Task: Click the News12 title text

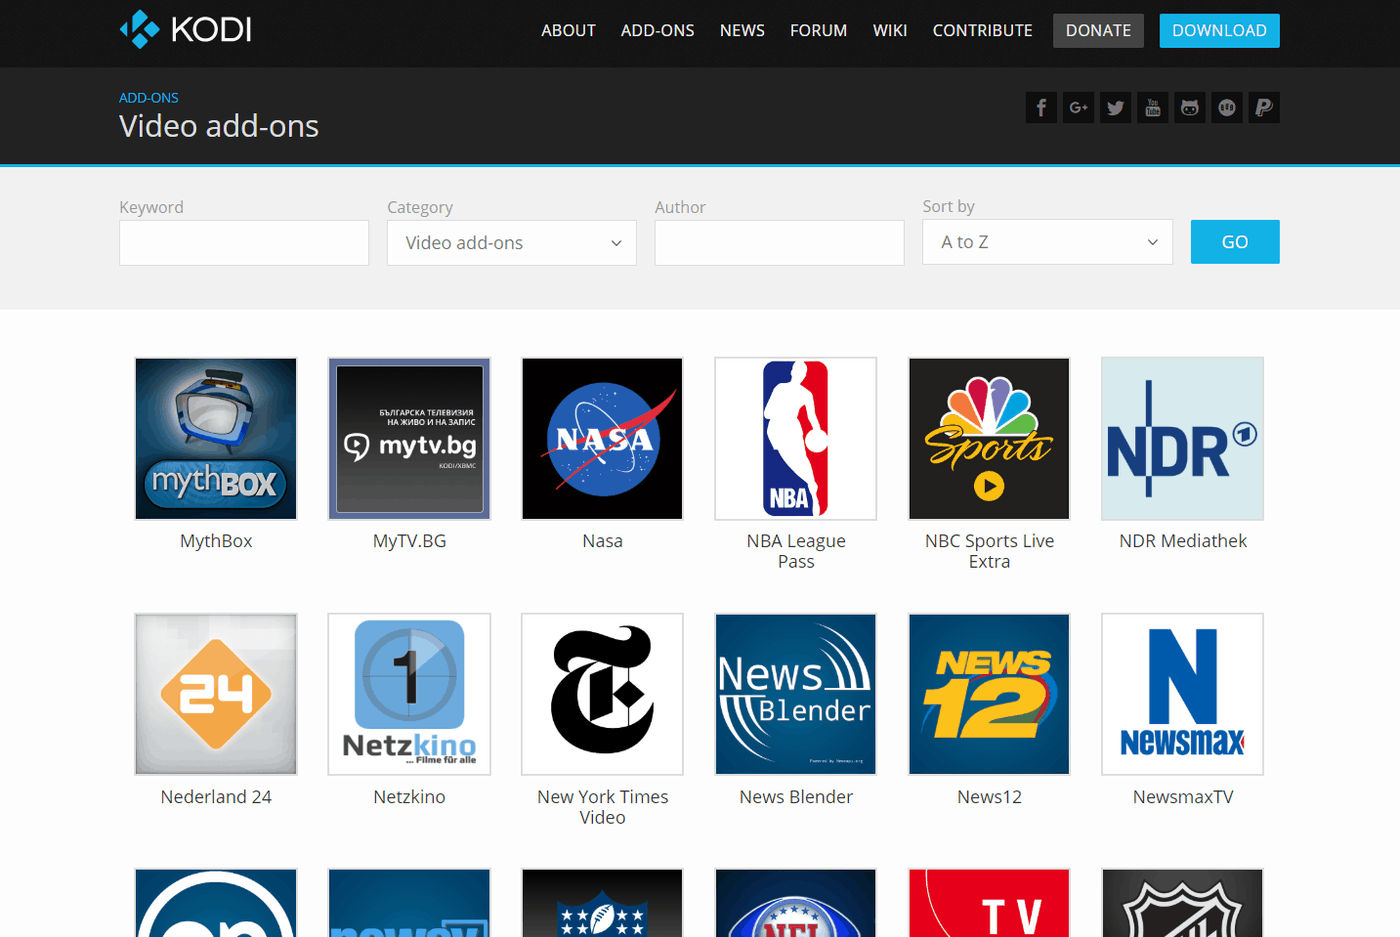Action: click(989, 797)
